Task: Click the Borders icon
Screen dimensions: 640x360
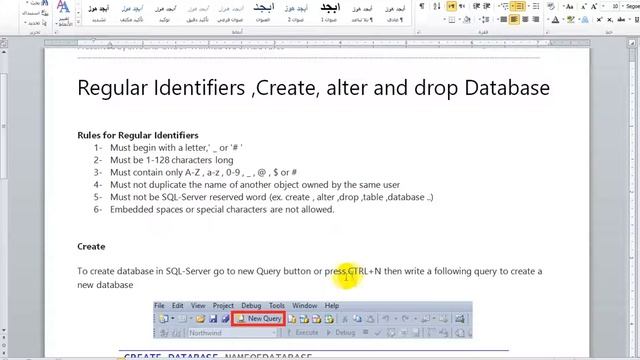Action: [452, 19]
